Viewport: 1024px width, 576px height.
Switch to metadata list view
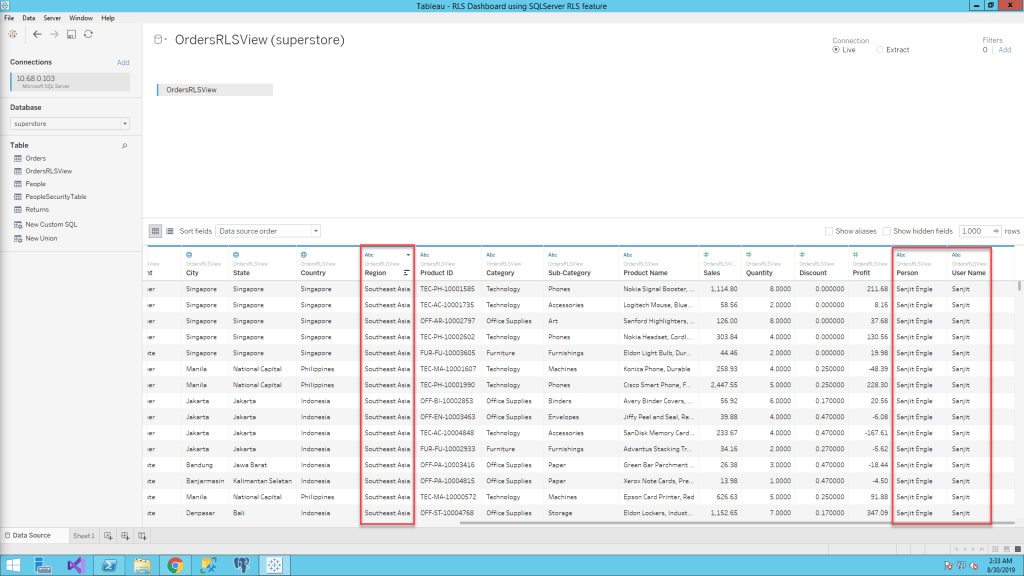(x=170, y=231)
